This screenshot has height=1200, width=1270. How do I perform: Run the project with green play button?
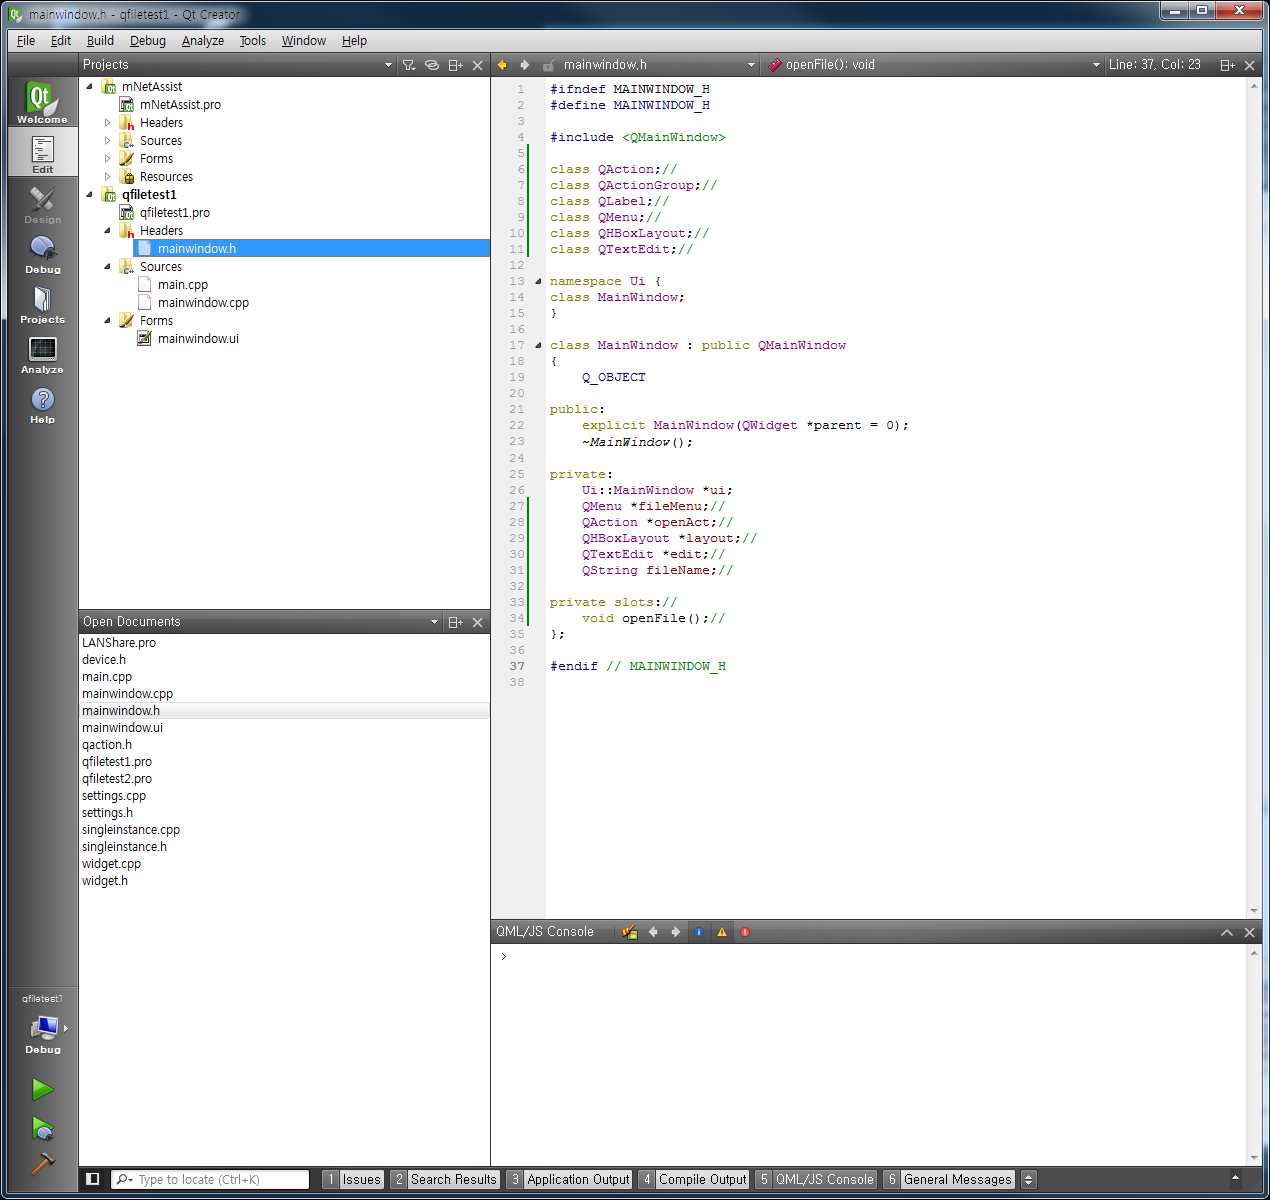[42, 1088]
